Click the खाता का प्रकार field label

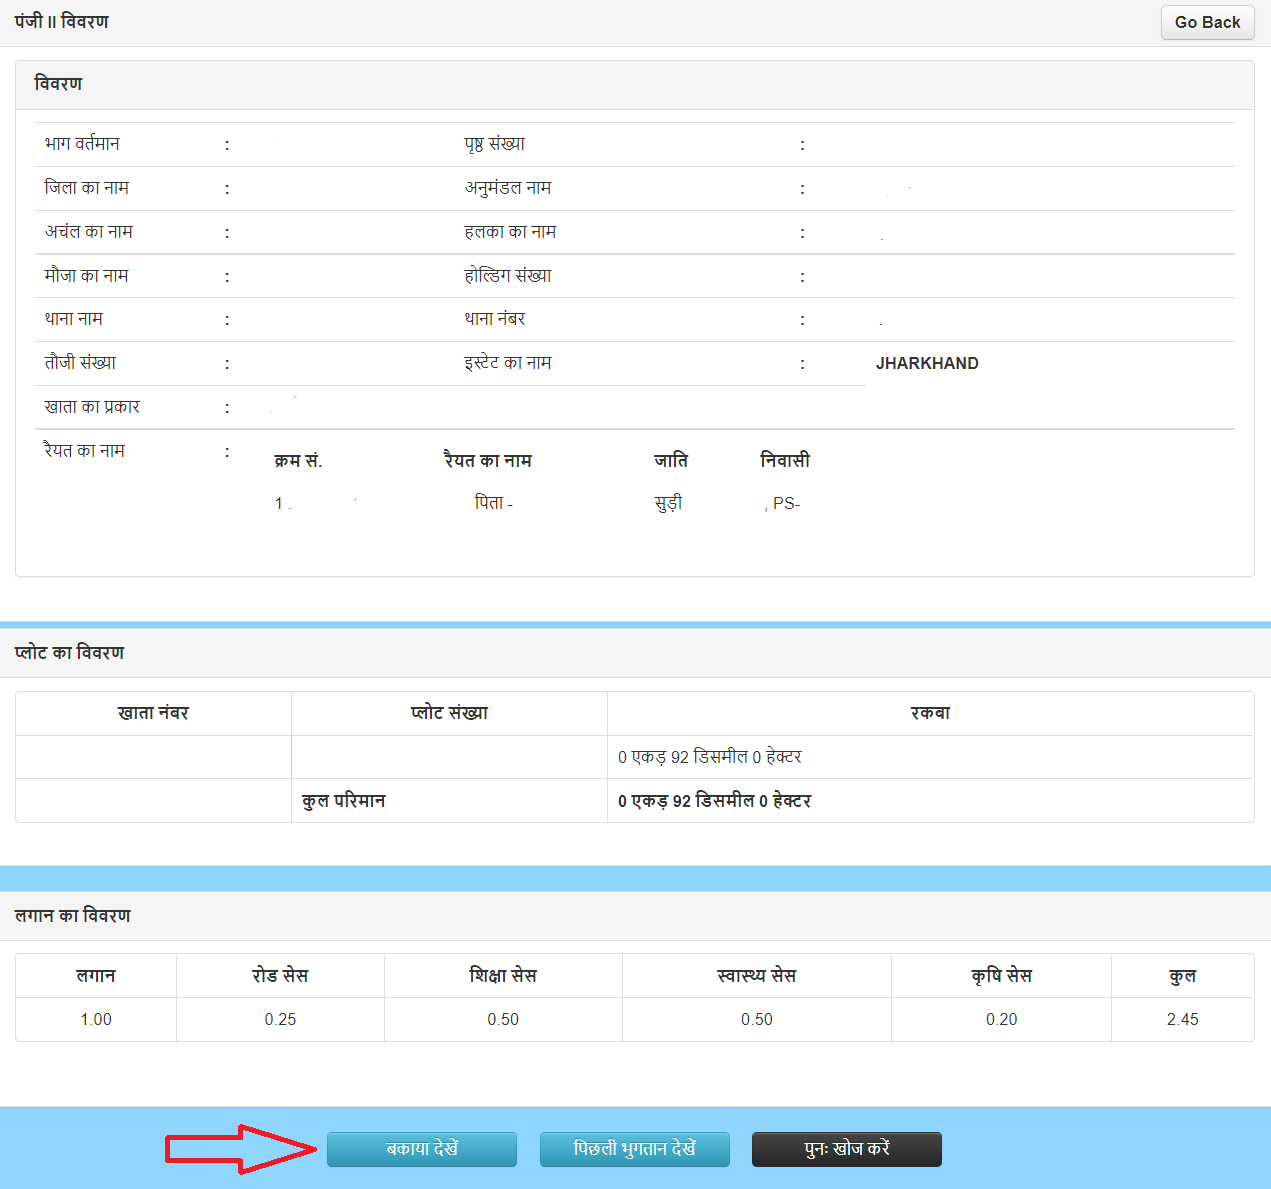(x=92, y=407)
